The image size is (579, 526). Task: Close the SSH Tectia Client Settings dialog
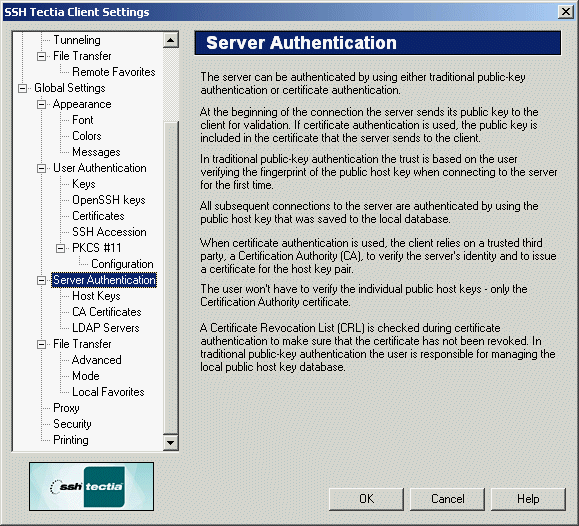565,12
